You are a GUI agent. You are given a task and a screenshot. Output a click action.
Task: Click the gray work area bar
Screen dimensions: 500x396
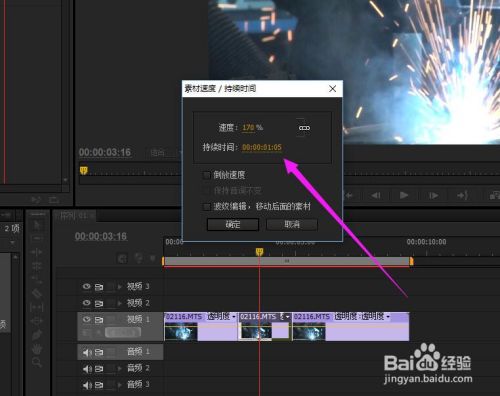pyautogui.click(x=287, y=261)
